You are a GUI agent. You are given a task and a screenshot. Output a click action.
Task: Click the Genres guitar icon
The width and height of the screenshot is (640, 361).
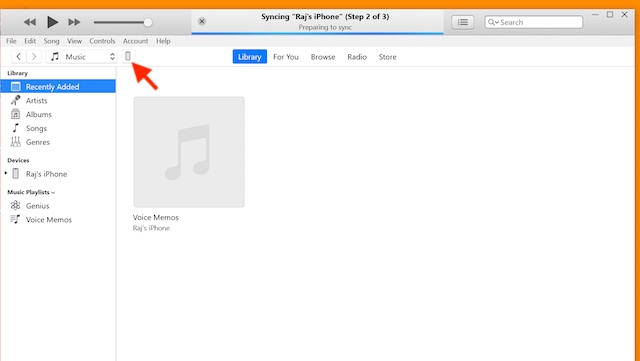16,142
